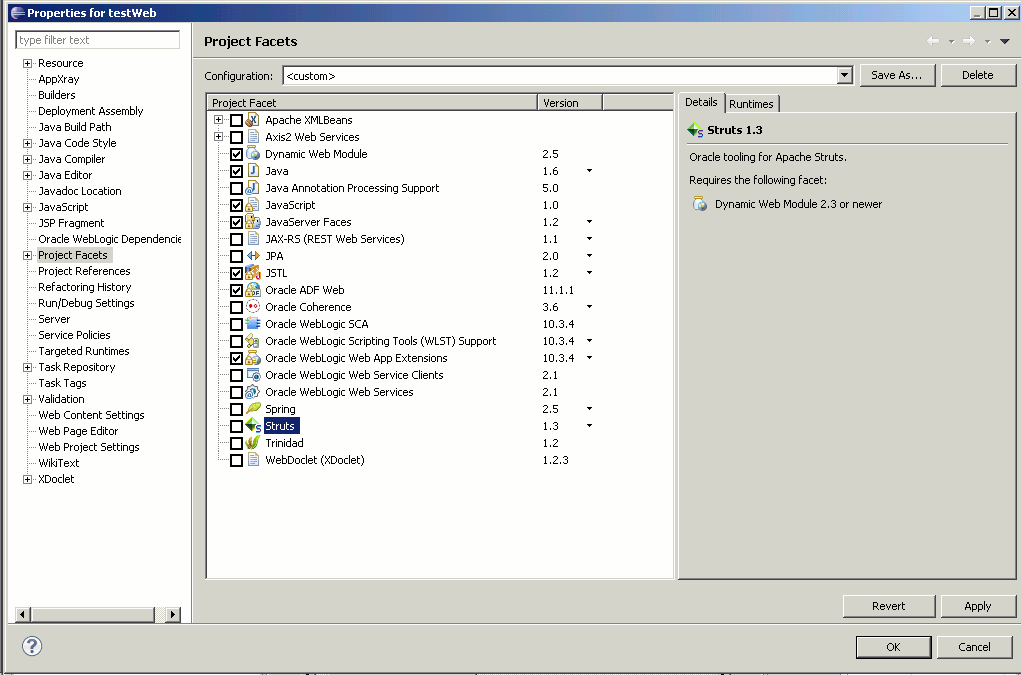
Task: Click the Java facet icon
Action: [x=253, y=171]
